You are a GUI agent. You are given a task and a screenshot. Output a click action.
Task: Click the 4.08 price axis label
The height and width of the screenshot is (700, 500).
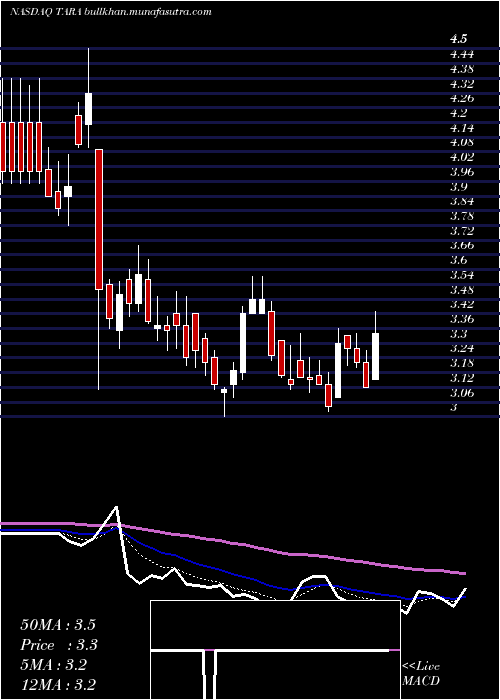coord(462,142)
